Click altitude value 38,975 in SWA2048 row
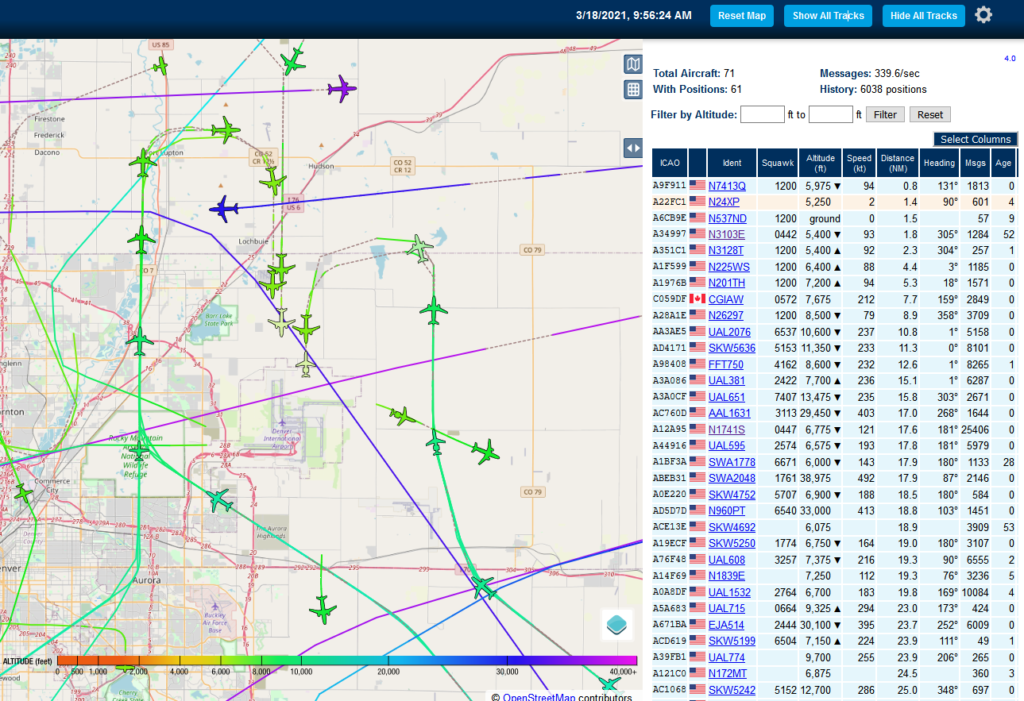Viewport: 1024px width, 701px height. click(x=815, y=478)
